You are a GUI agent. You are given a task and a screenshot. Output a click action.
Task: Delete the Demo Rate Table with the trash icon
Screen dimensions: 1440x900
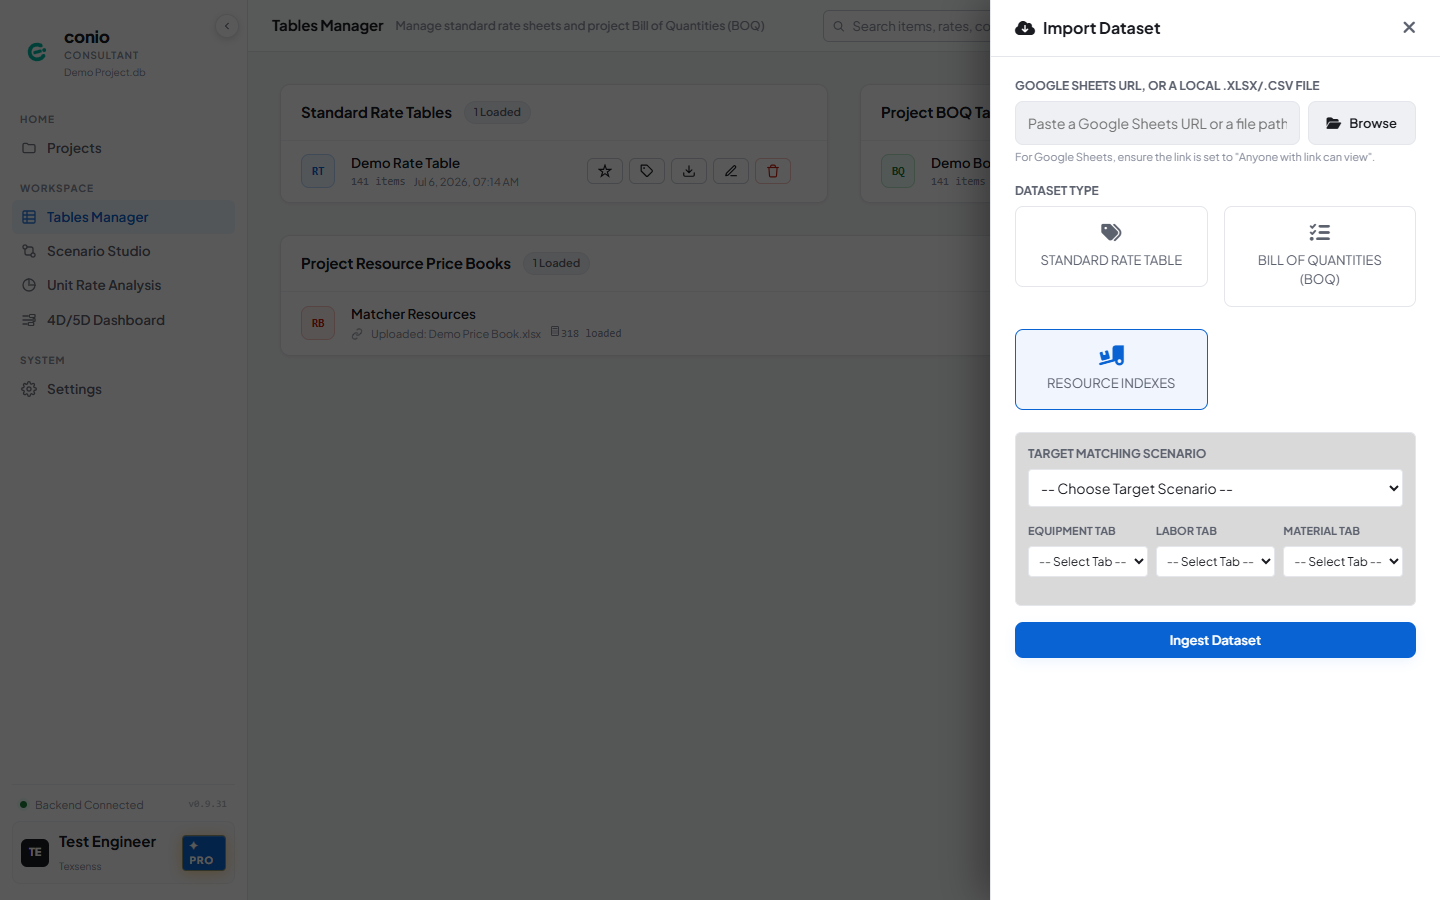[773, 171]
